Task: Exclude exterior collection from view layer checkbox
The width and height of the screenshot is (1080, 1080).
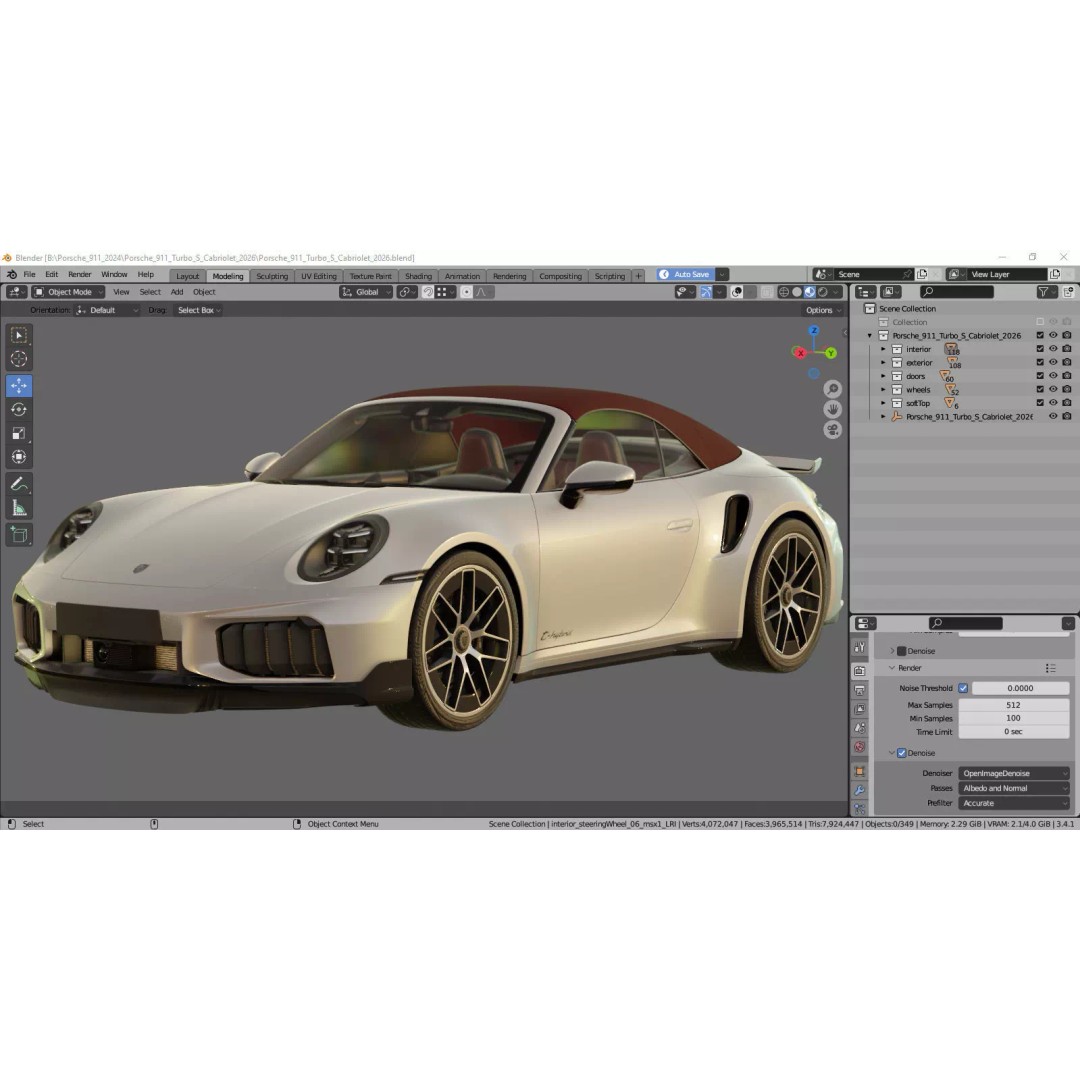Action: pos(1040,362)
